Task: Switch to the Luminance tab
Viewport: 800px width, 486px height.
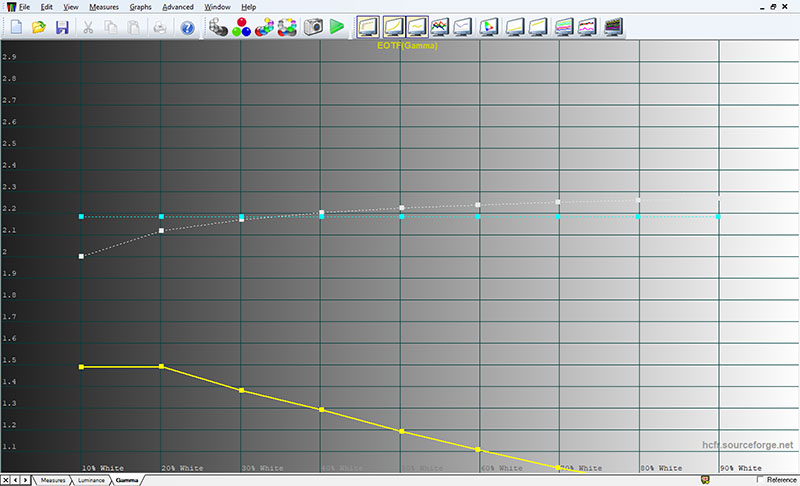Action: tap(91, 480)
